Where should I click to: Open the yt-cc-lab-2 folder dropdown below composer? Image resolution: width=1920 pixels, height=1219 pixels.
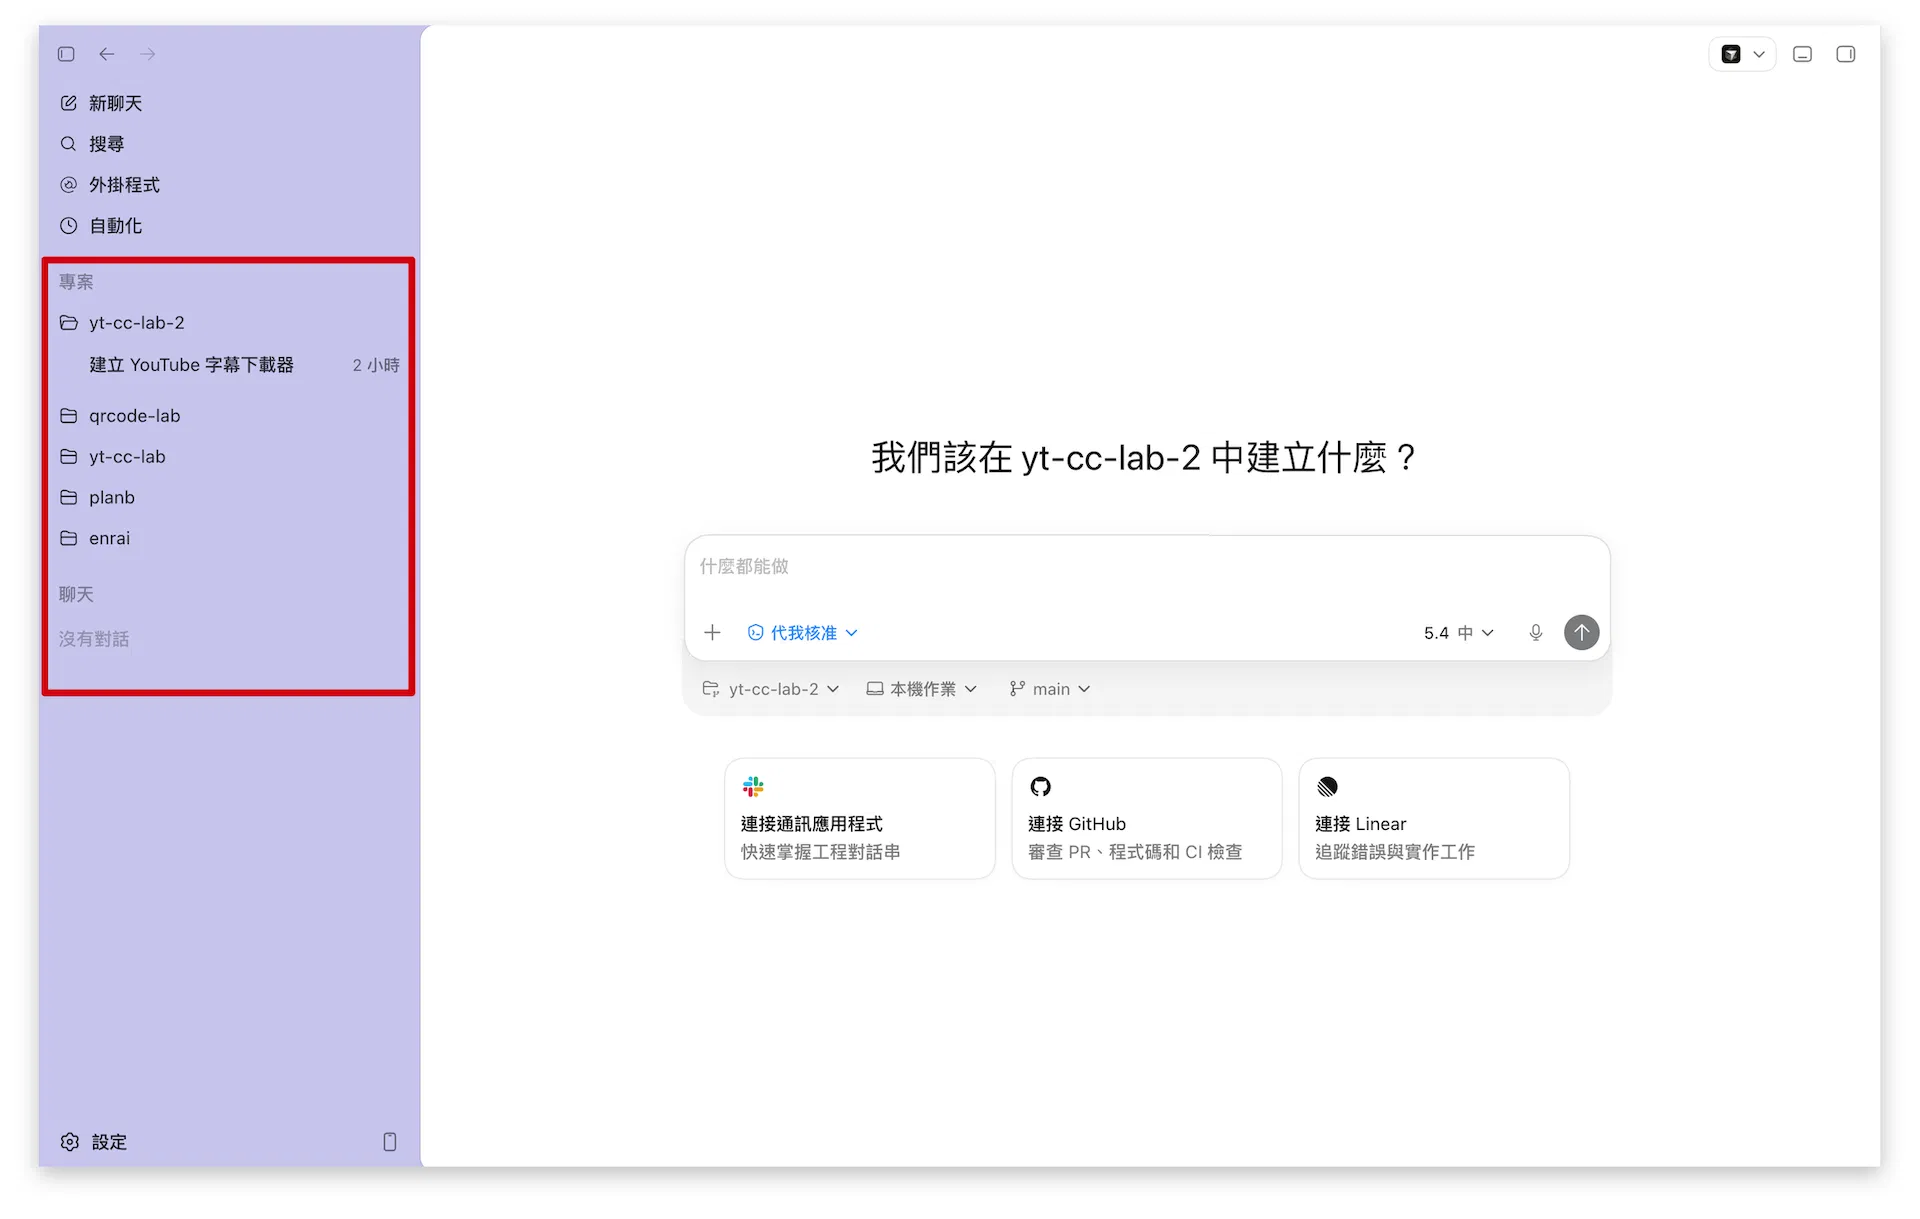pyautogui.click(x=770, y=689)
